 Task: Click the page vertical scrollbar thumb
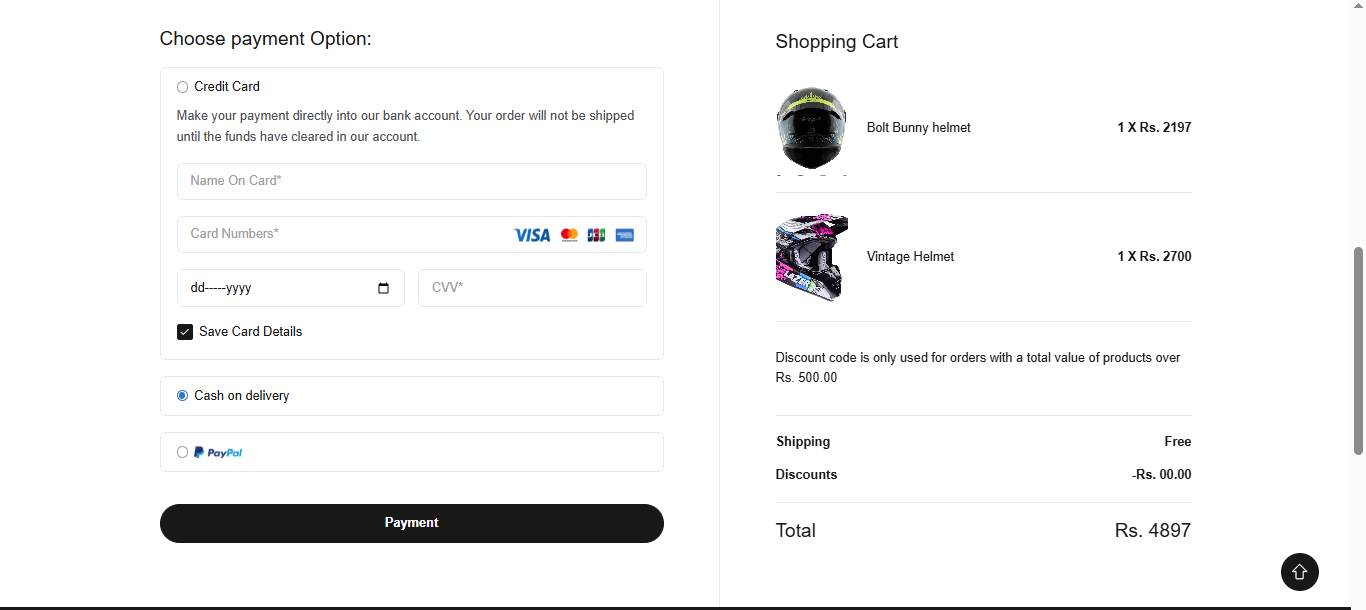(x=1358, y=350)
